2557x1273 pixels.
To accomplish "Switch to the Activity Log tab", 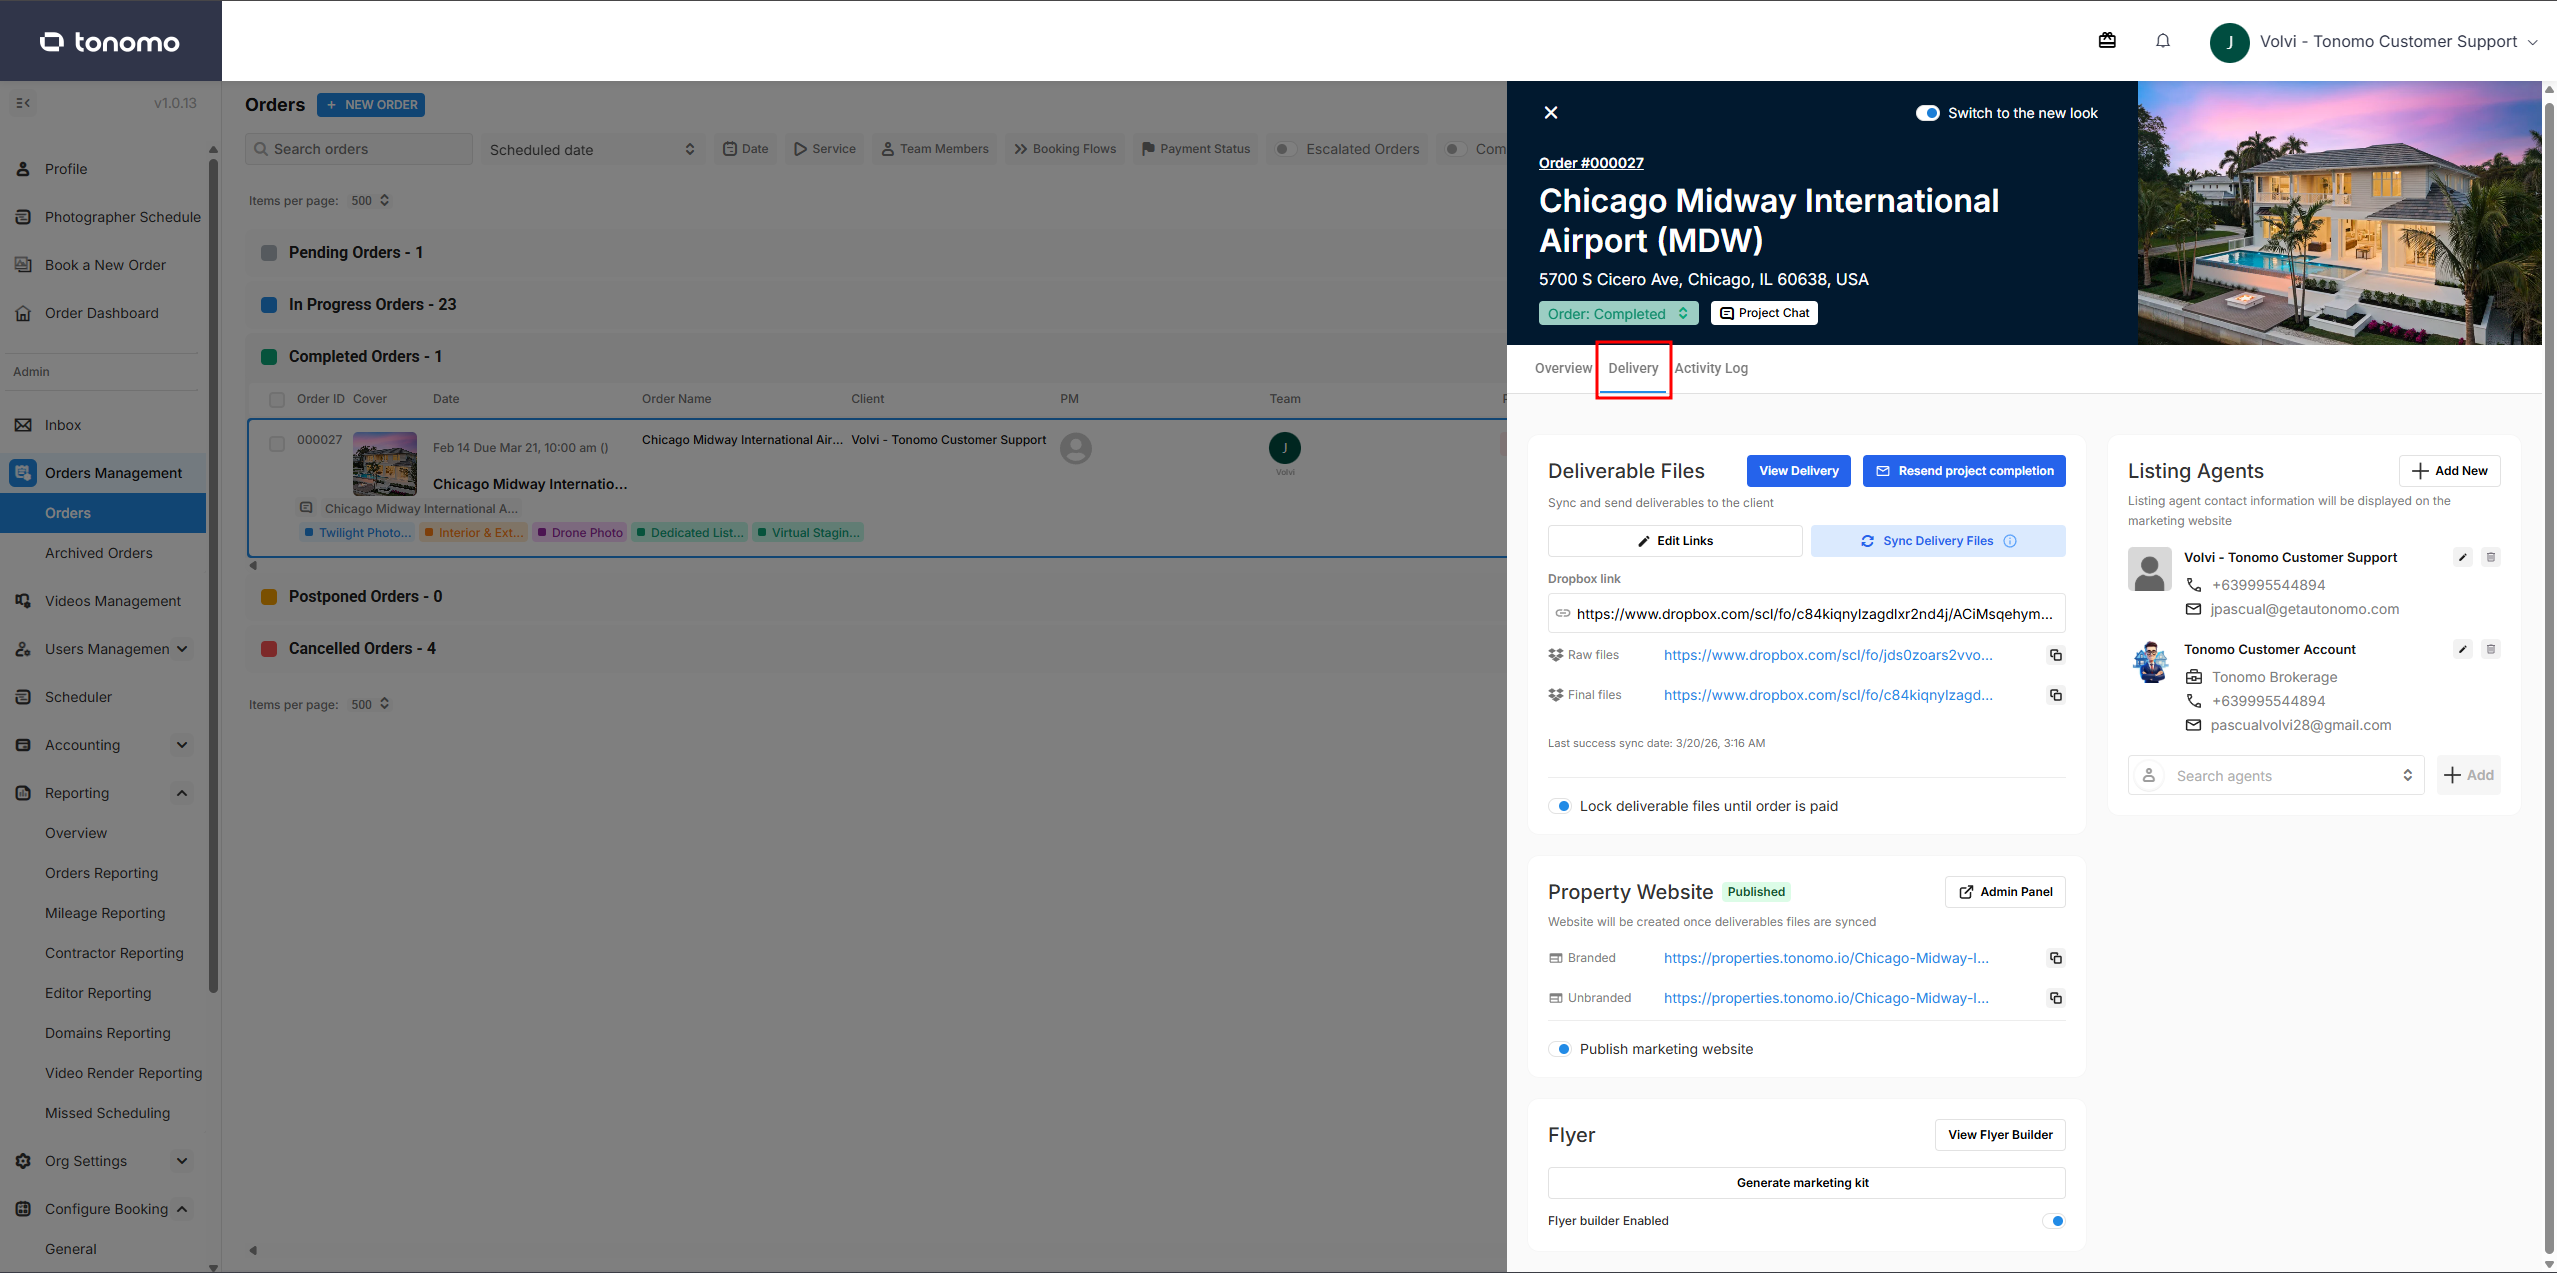I will (1711, 368).
